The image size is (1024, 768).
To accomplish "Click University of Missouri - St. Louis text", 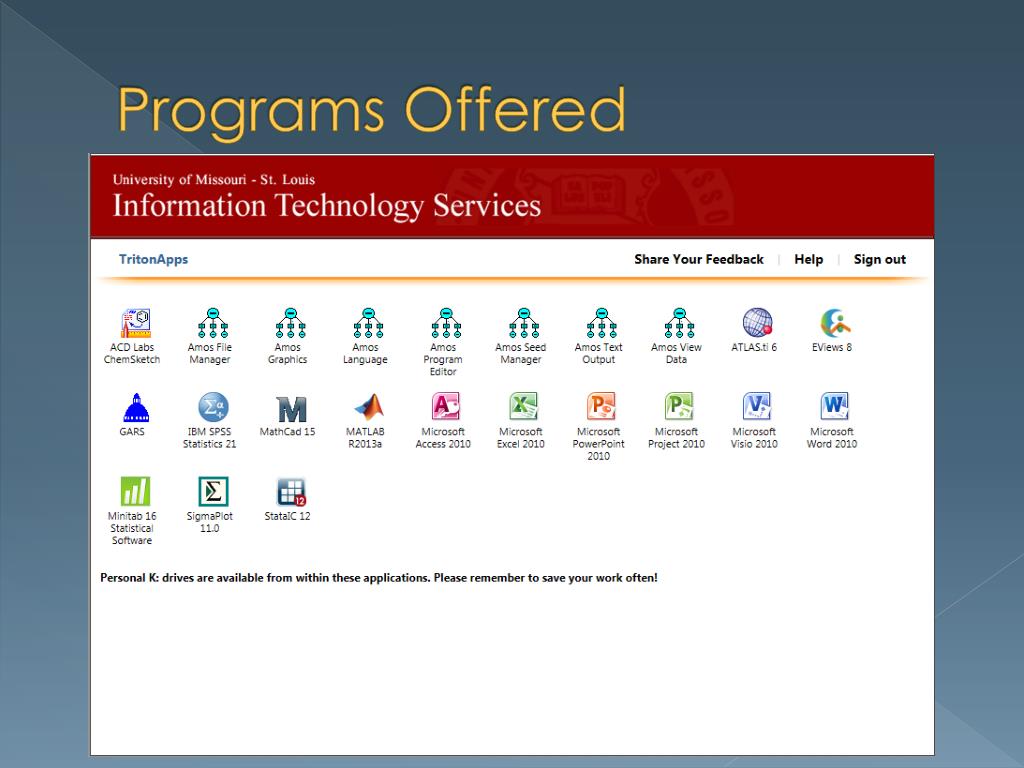I will [214, 180].
